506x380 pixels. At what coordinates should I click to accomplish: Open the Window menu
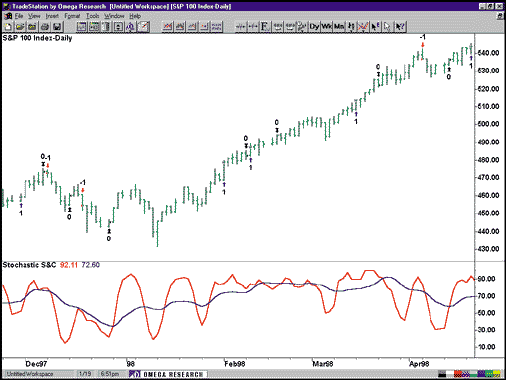pyautogui.click(x=114, y=16)
